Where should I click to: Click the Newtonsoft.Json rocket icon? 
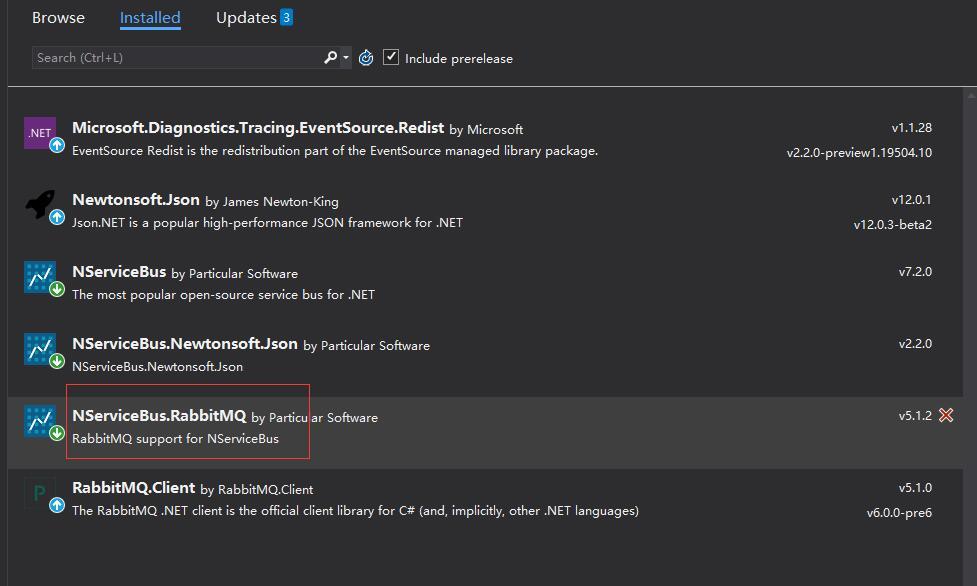40,204
